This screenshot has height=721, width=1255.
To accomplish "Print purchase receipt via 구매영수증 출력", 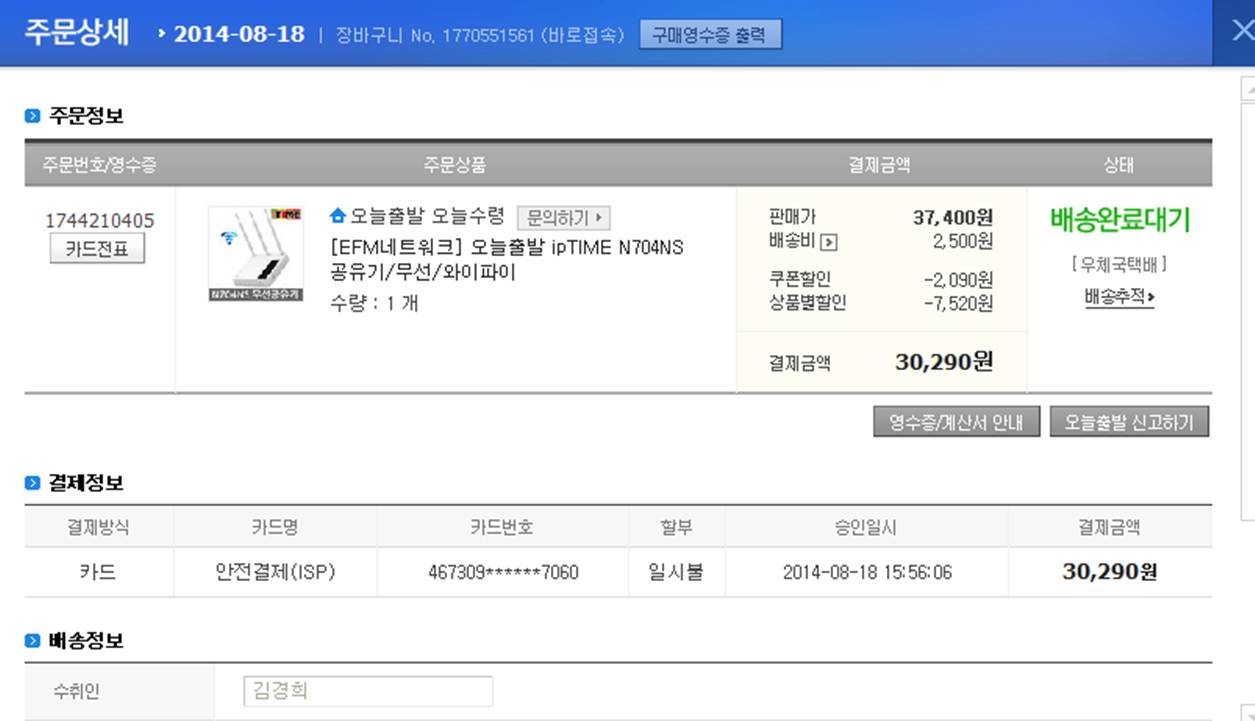I will 710,34.
